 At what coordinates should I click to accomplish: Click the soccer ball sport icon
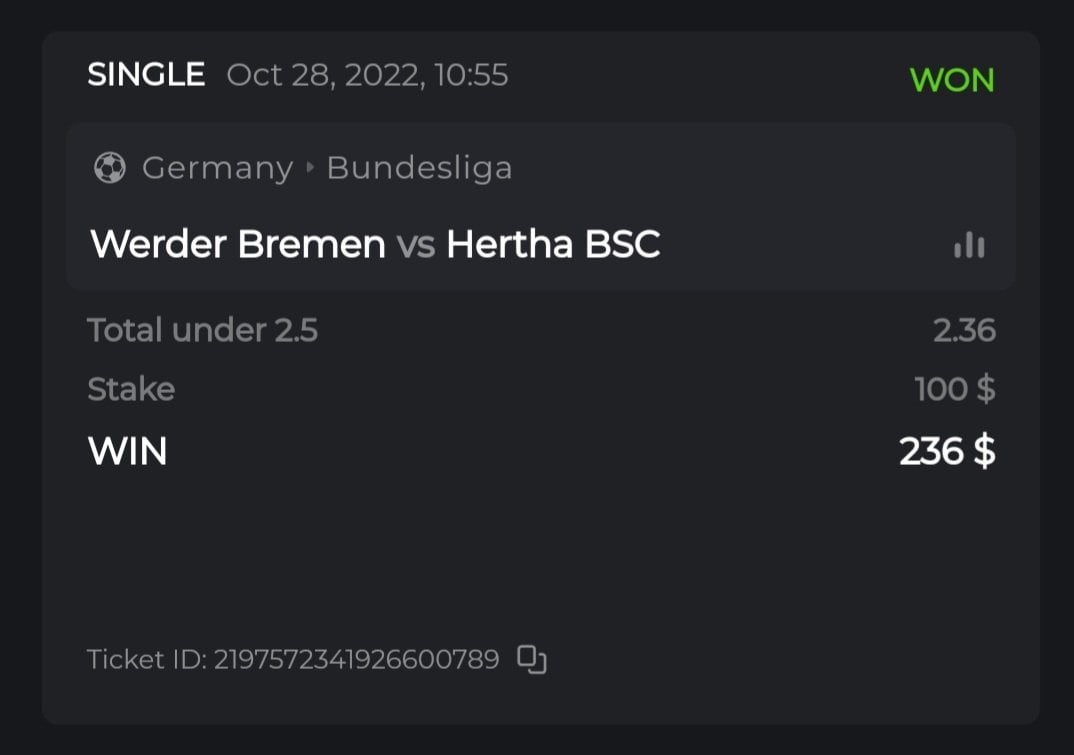109,168
